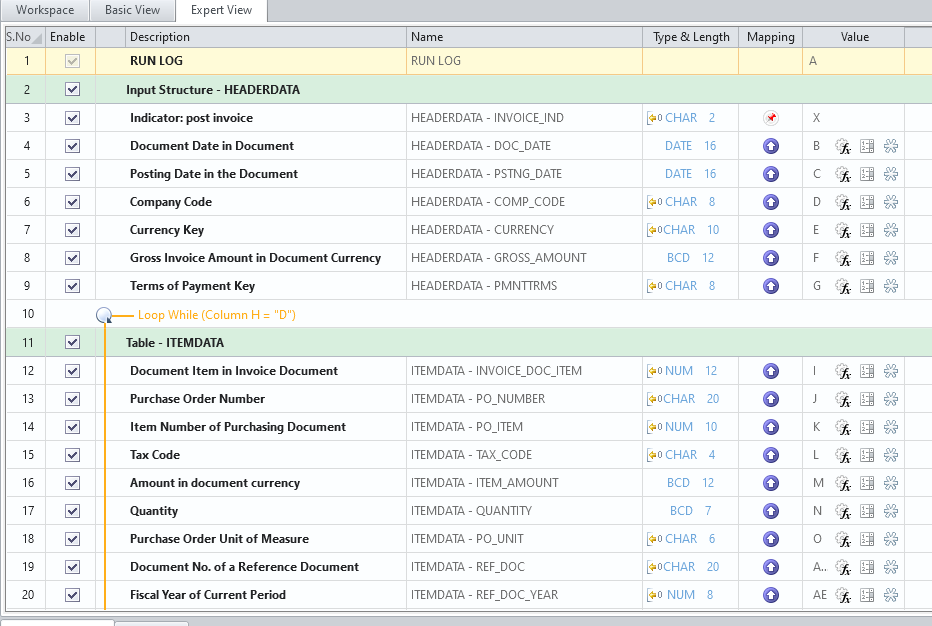Select the Expert View tab

point(221,10)
